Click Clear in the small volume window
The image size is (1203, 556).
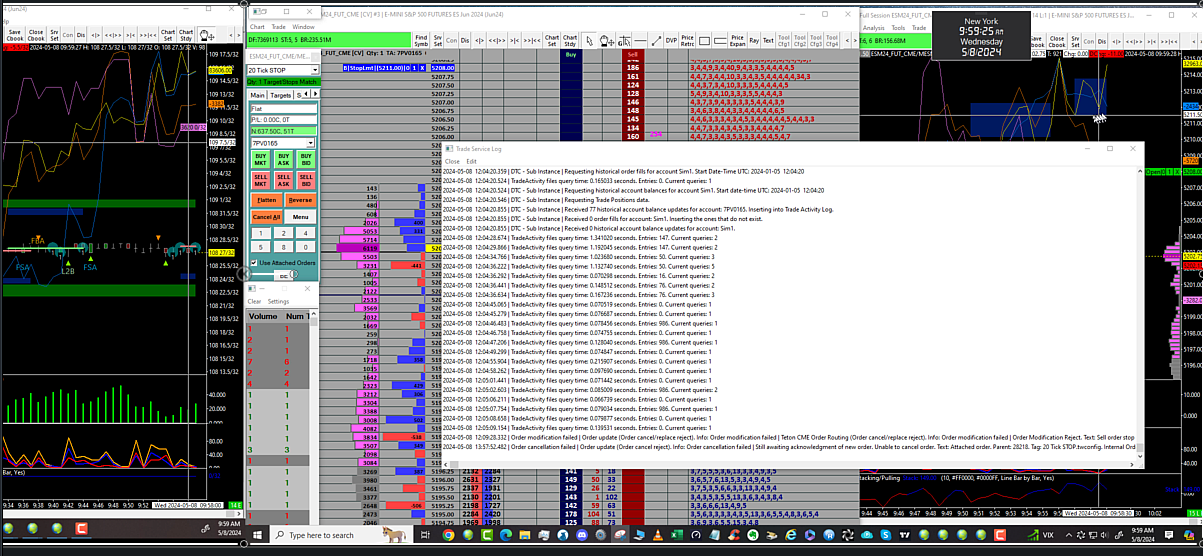(255, 301)
